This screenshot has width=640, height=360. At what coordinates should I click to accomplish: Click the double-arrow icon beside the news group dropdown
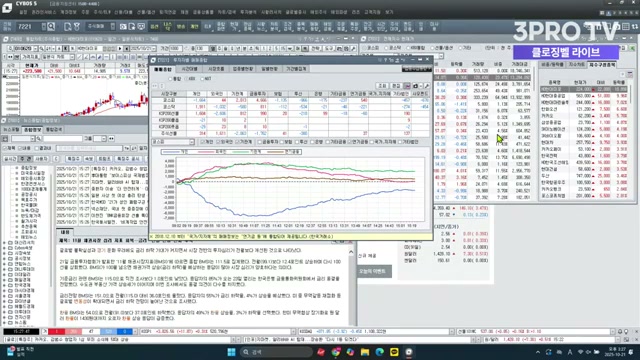click(111, 139)
